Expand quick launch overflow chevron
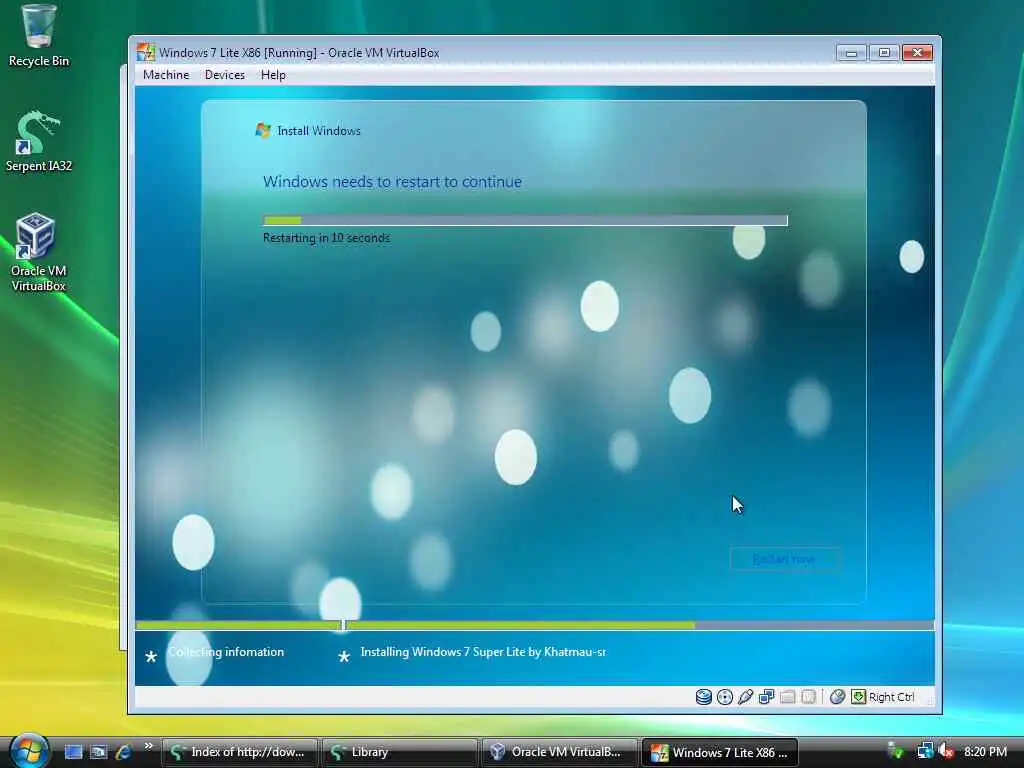Image resolution: width=1024 pixels, height=768 pixels. point(148,746)
